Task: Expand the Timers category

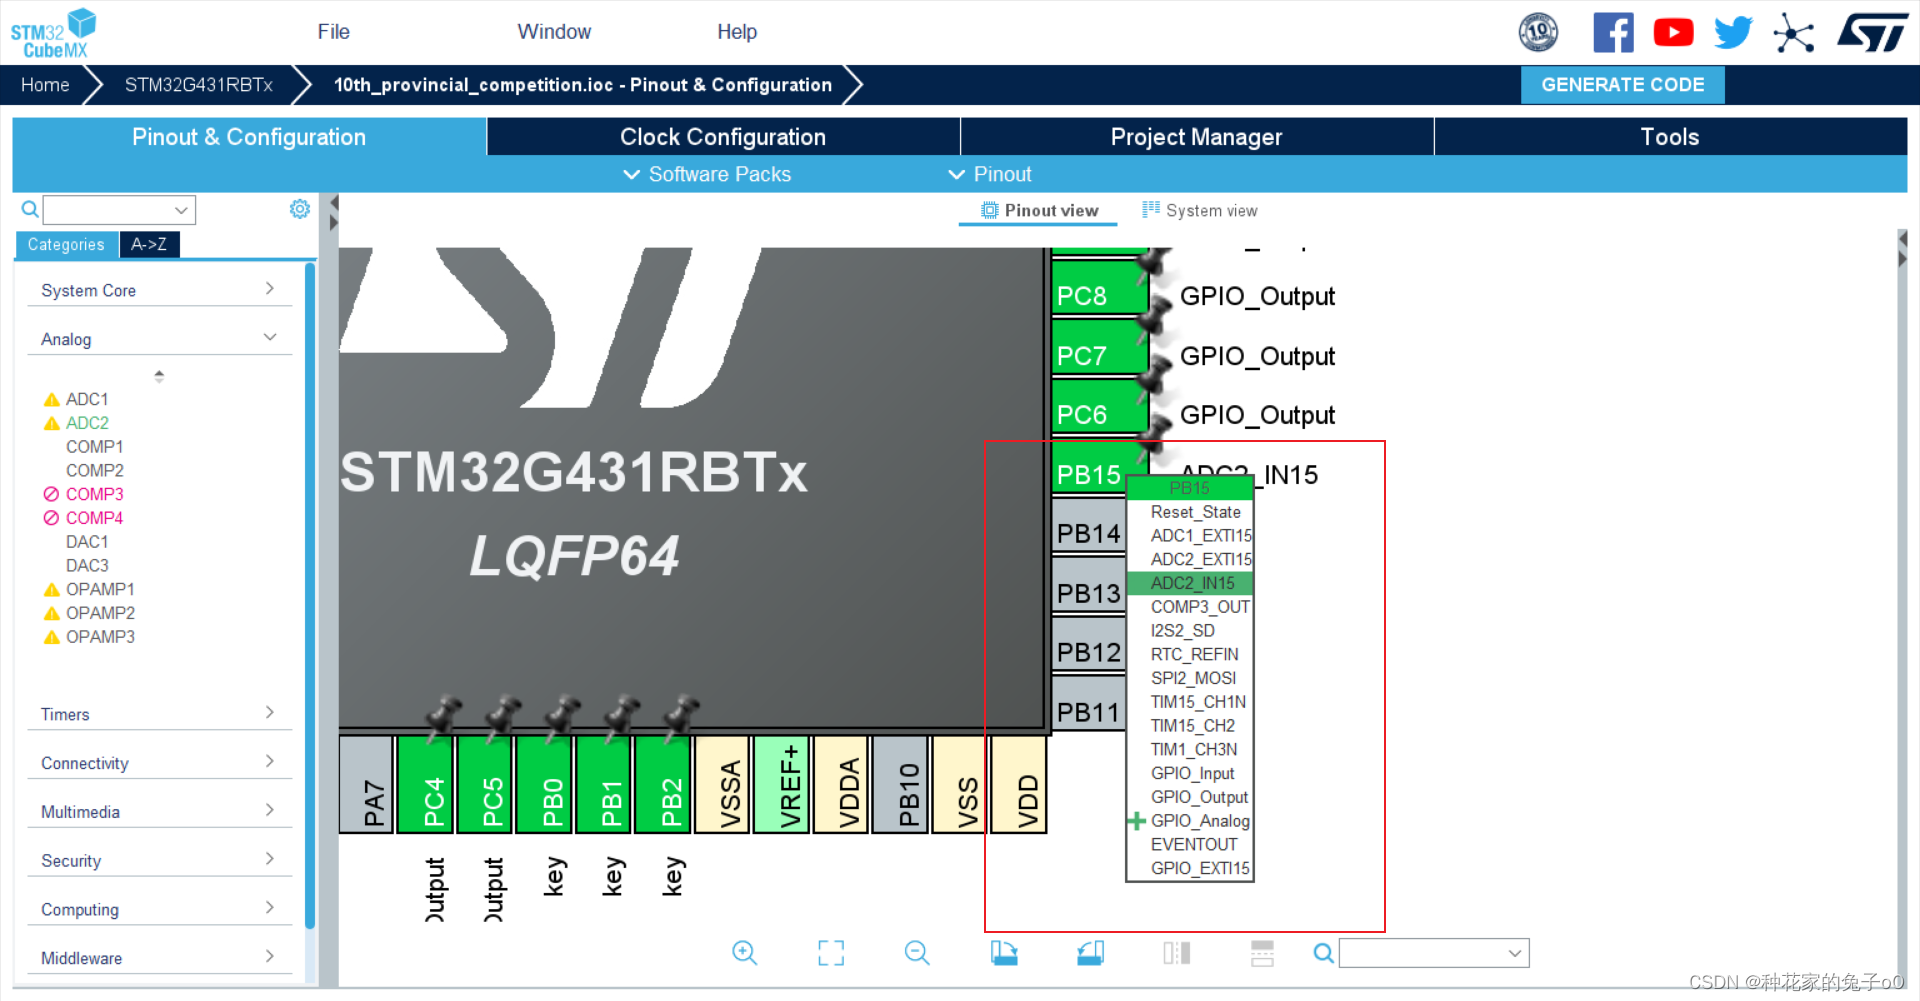Action: click(159, 714)
